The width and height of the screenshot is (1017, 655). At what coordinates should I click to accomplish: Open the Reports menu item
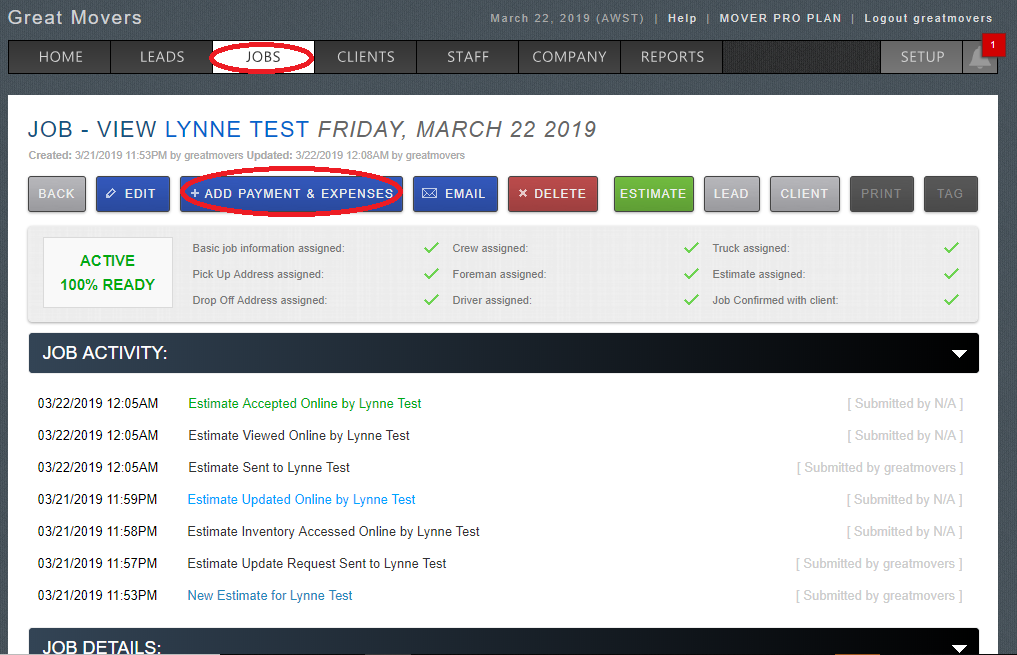[x=672, y=57]
